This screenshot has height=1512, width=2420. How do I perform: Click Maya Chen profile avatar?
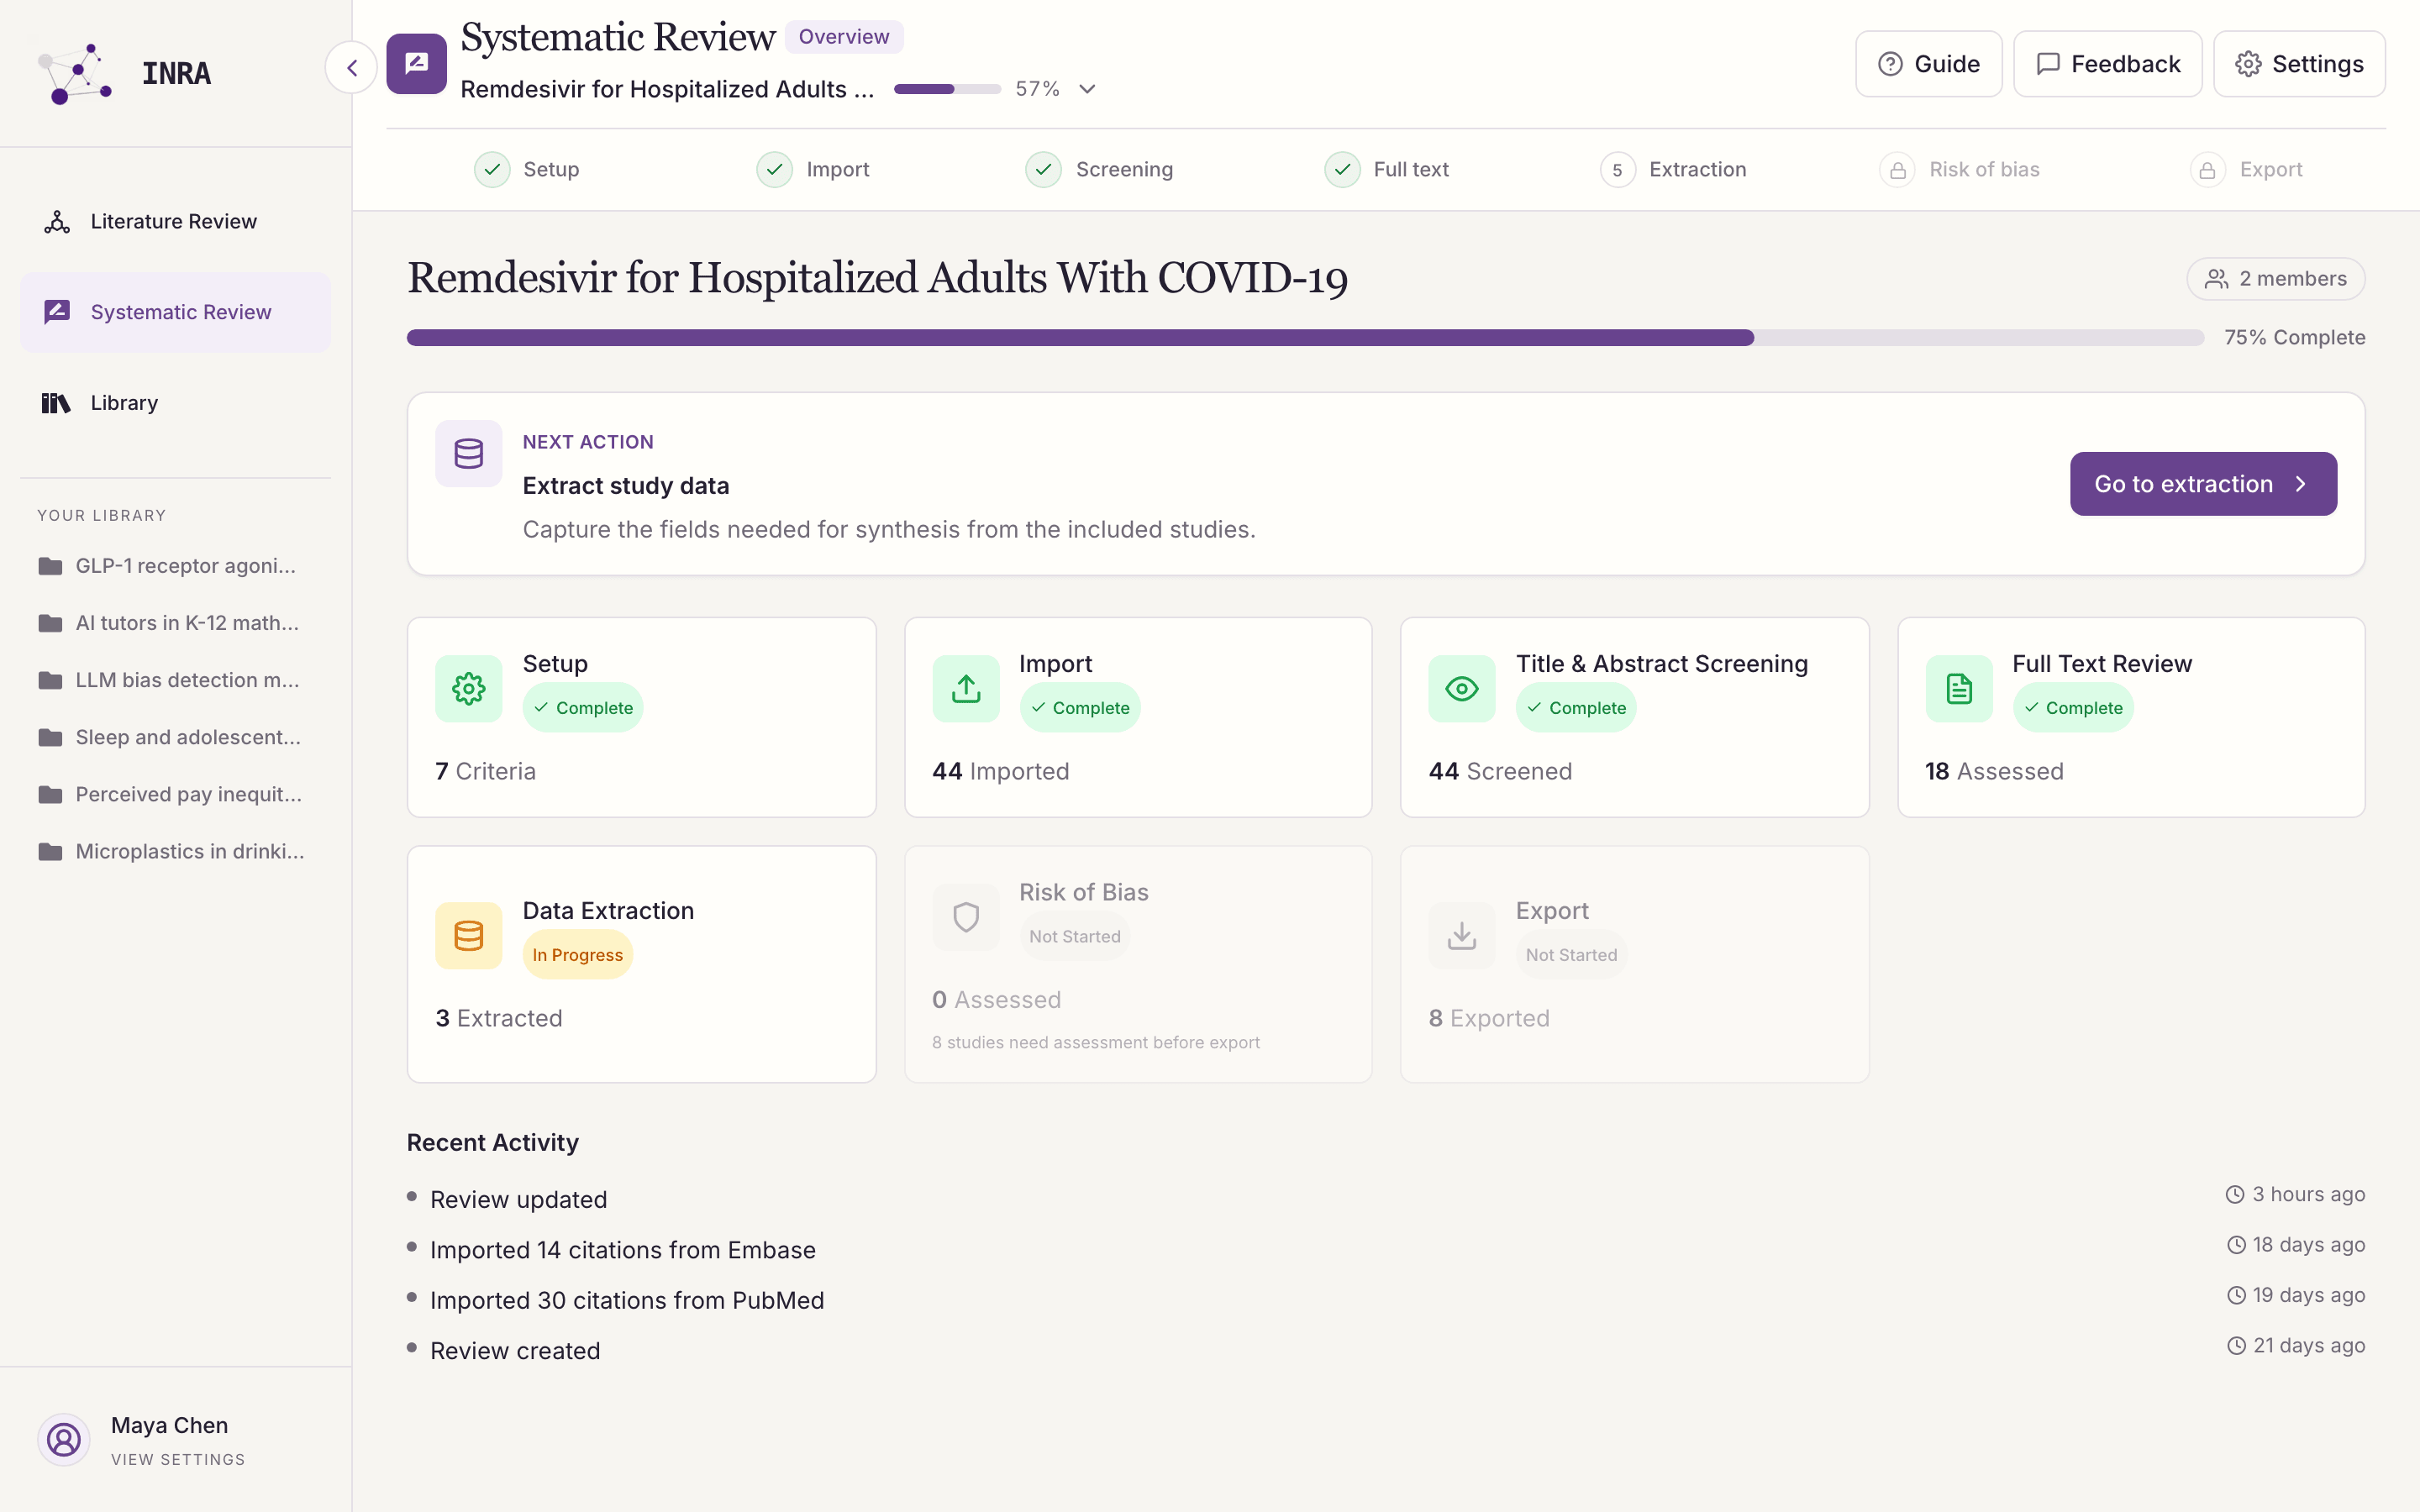[64, 1440]
